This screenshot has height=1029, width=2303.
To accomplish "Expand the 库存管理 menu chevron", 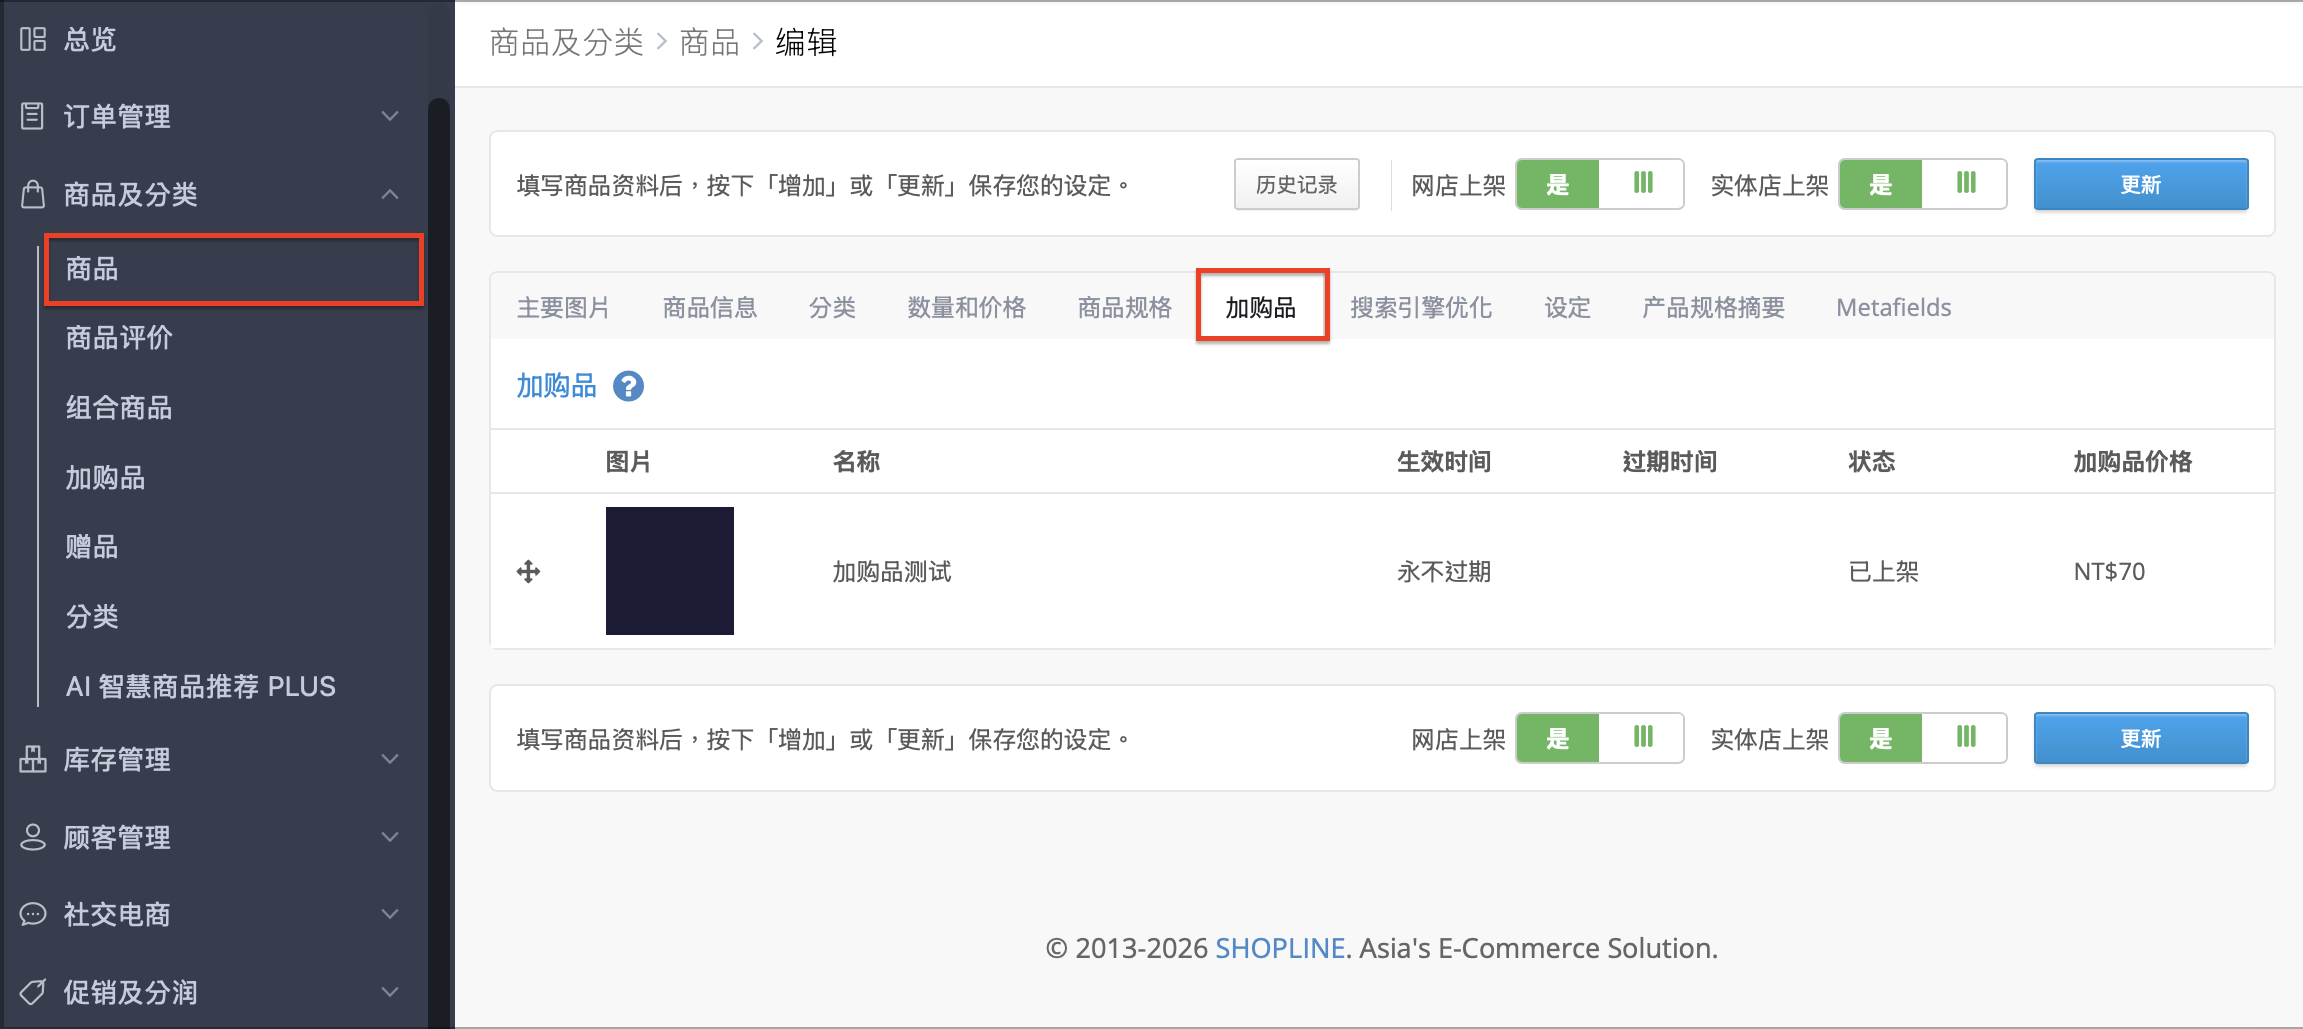I will point(390,759).
